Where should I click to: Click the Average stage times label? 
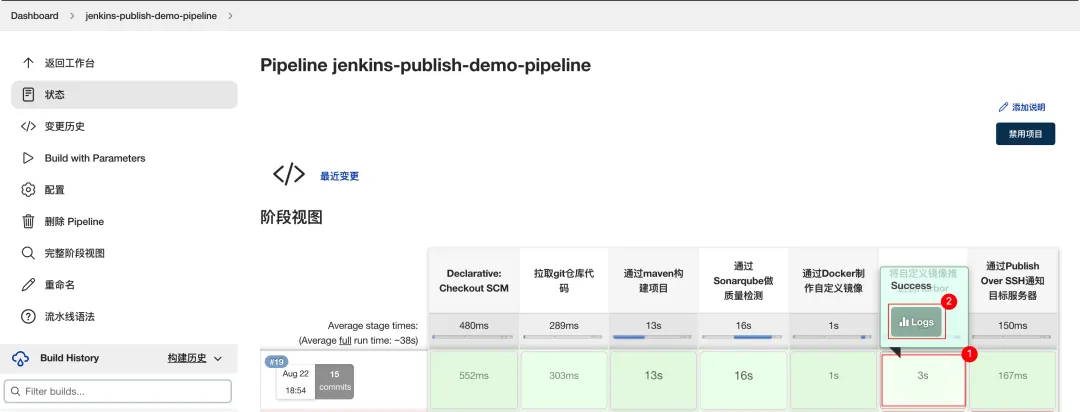(x=373, y=325)
